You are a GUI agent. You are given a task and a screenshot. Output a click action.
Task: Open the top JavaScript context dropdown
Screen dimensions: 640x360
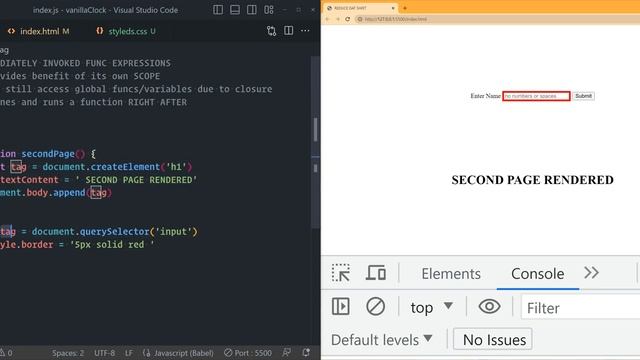432,307
